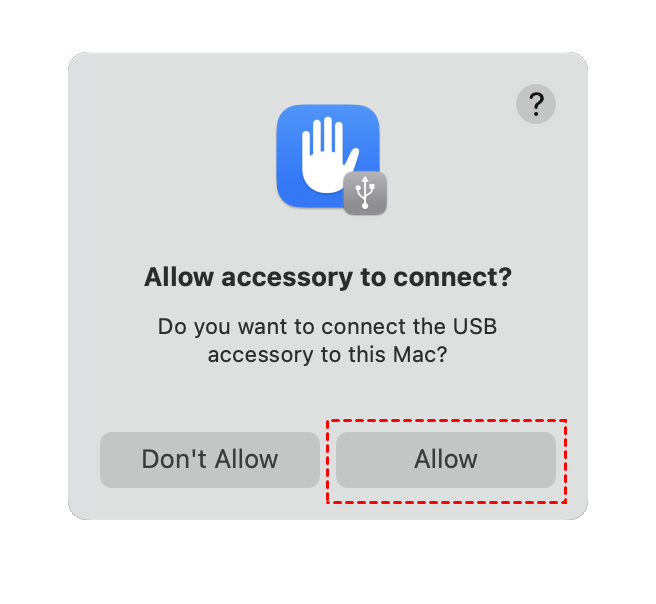The image size is (656, 604).
Task: Click the white raised hand symbol
Action: coord(330,155)
